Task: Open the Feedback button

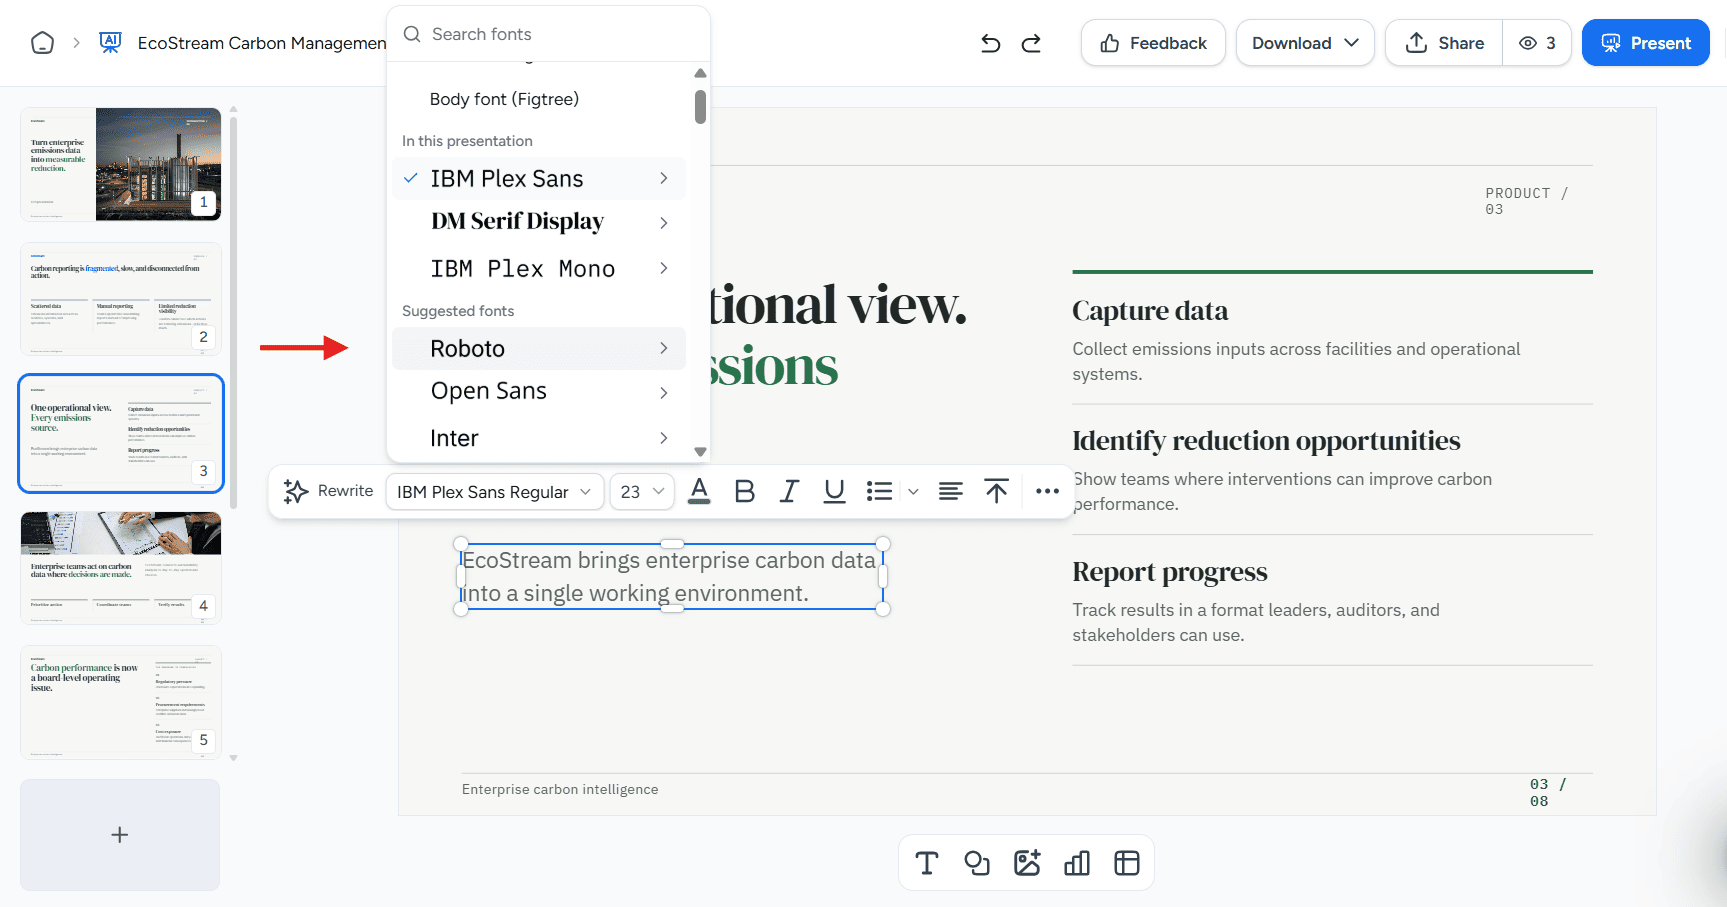Action: pos(1153,43)
